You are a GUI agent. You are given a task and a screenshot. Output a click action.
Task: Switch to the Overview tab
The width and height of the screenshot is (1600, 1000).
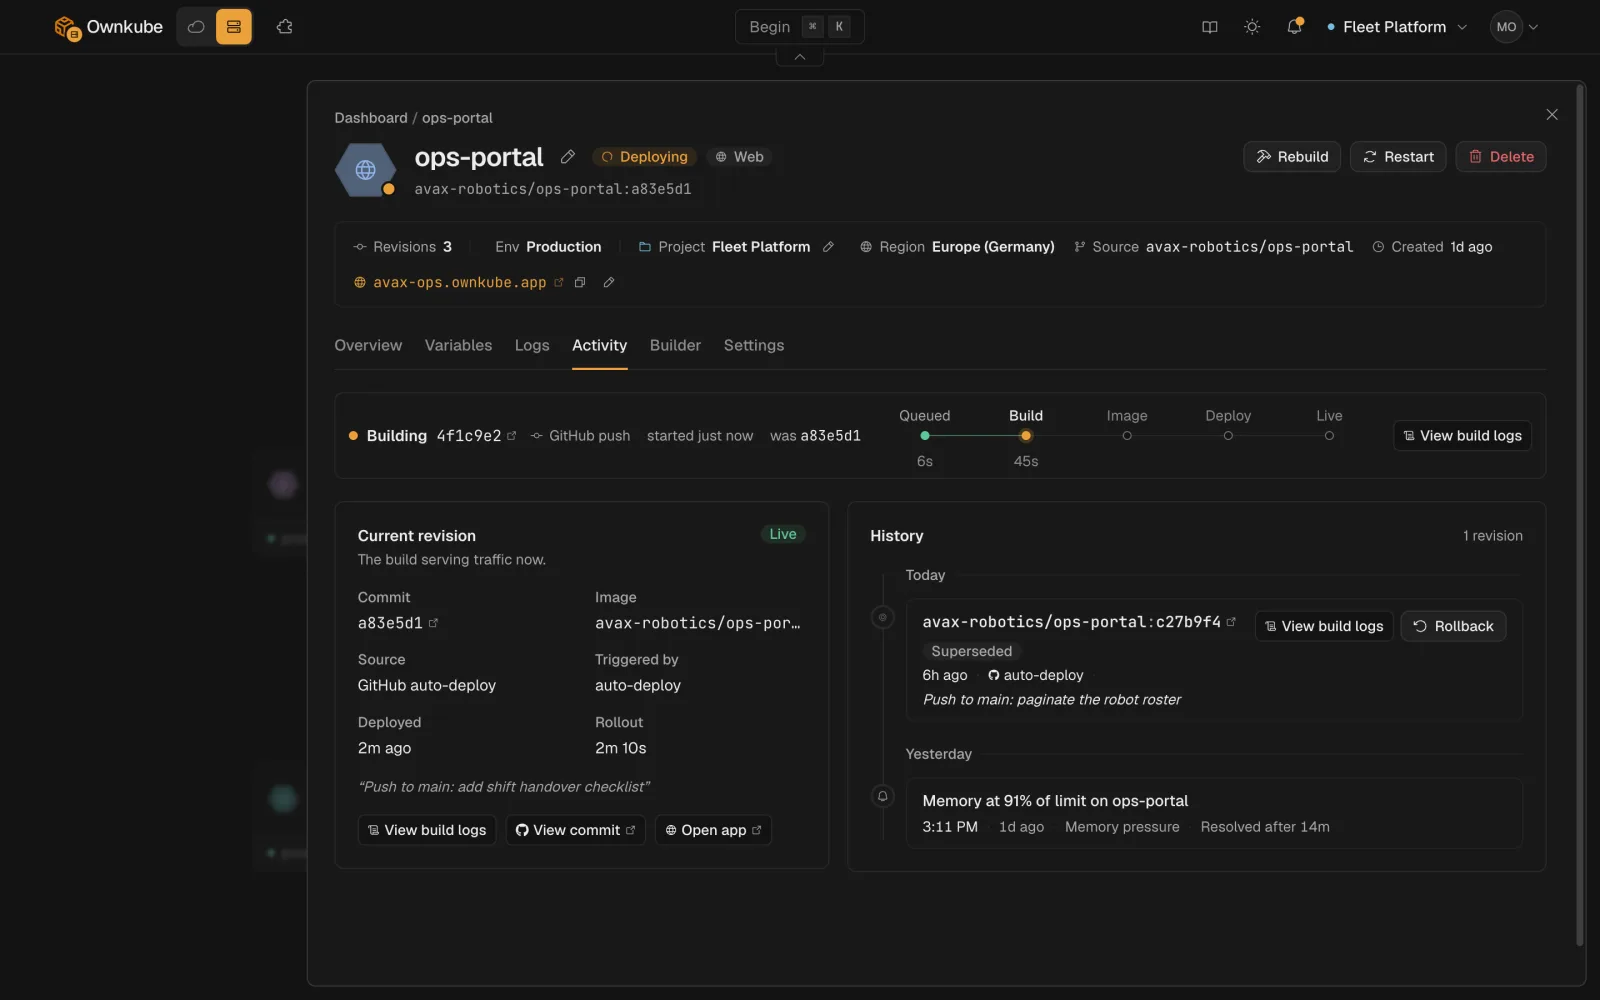(368, 345)
